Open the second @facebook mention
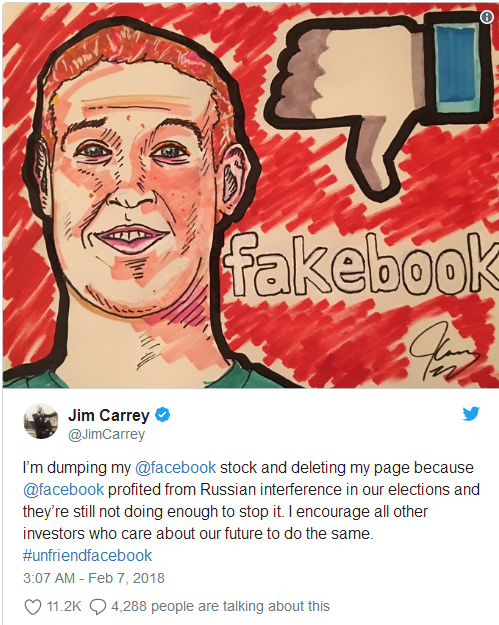This screenshot has height=625, width=499. point(63,489)
